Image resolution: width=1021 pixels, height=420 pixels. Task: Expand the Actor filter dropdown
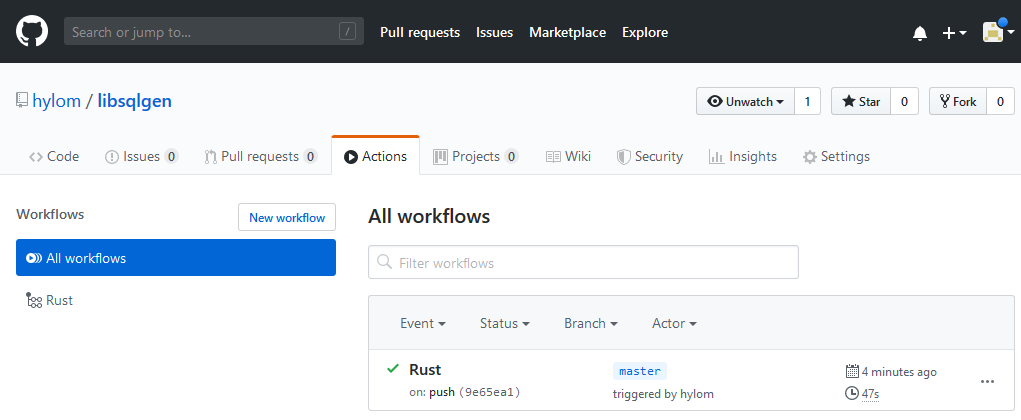point(675,323)
